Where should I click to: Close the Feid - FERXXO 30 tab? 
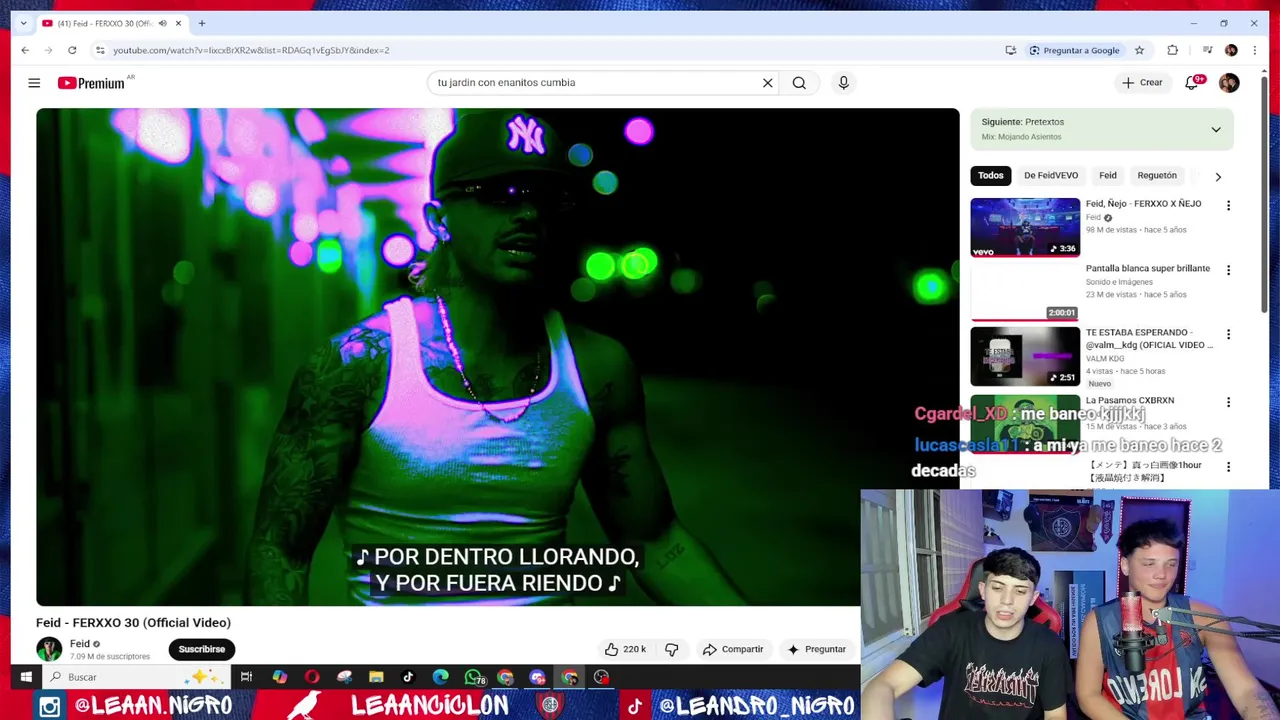click(x=178, y=23)
